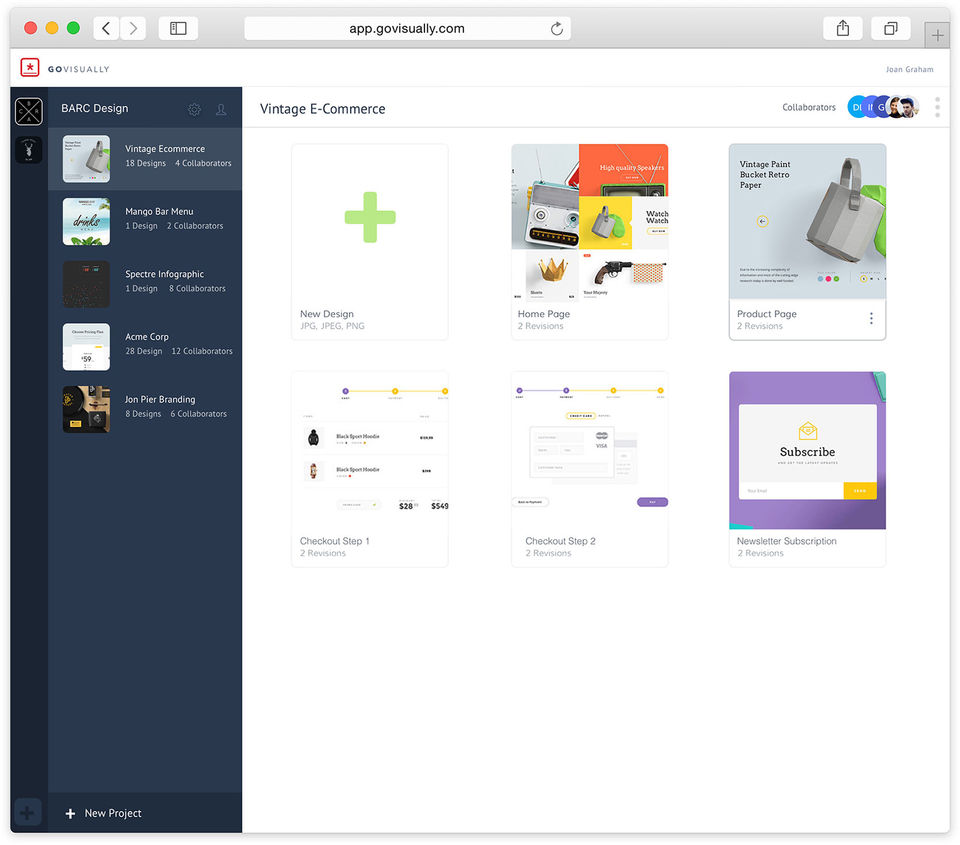Click the Vintage E-Commerce title
The width and height of the screenshot is (960, 845).
(x=323, y=109)
